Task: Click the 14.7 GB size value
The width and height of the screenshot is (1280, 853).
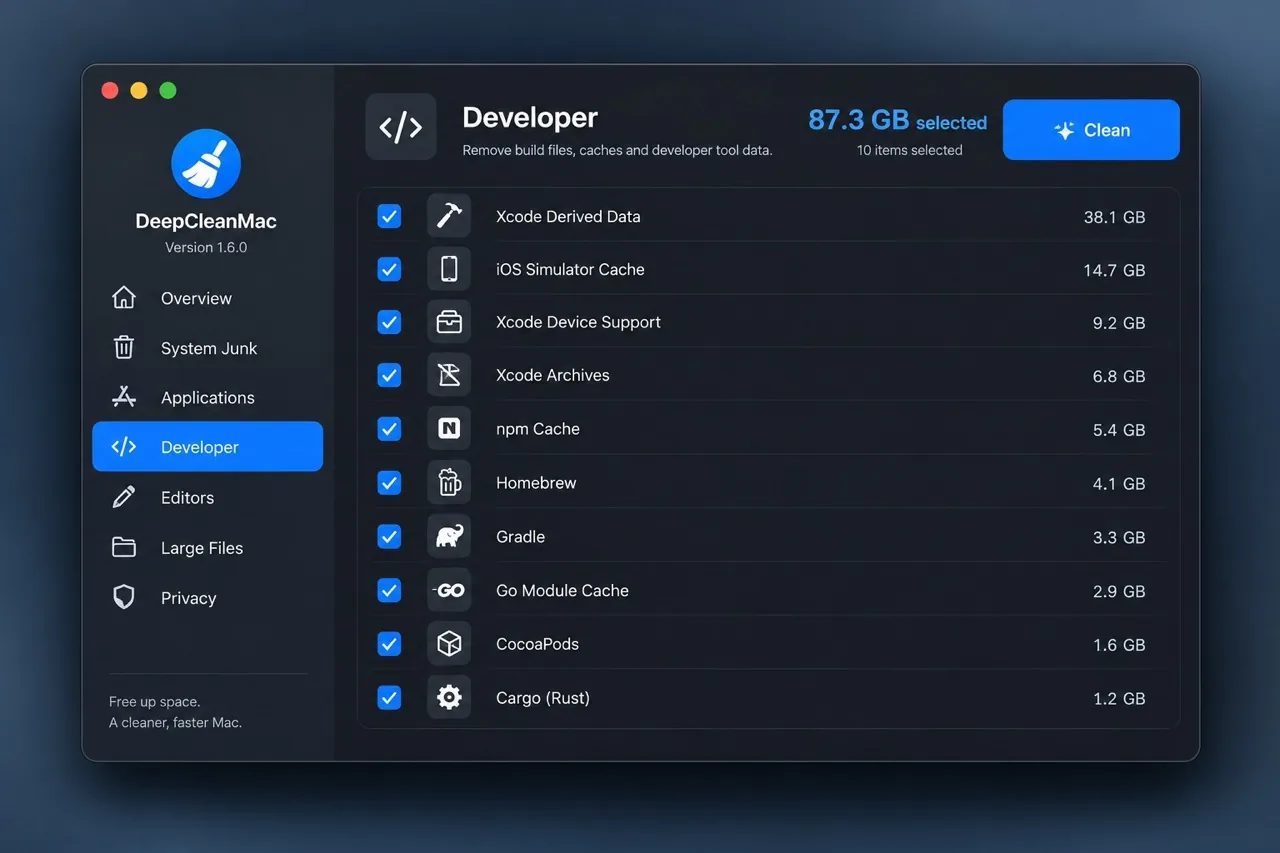Action: [x=1114, y=270]
